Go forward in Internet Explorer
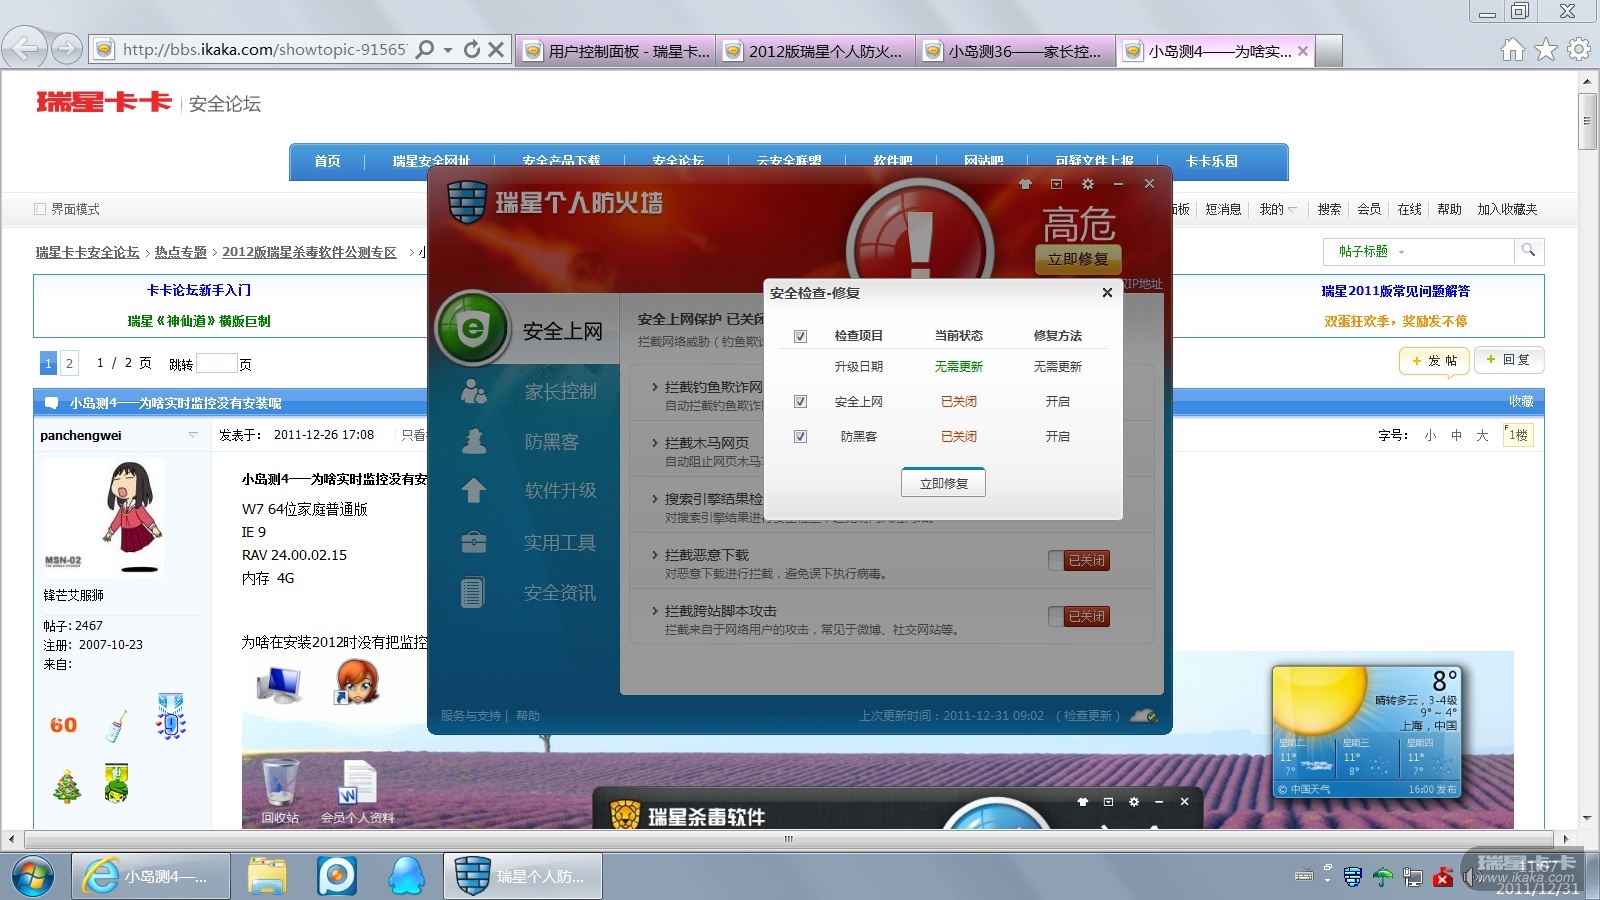The height and width of the screenshot is (900, 1600). tap(66, 48)
